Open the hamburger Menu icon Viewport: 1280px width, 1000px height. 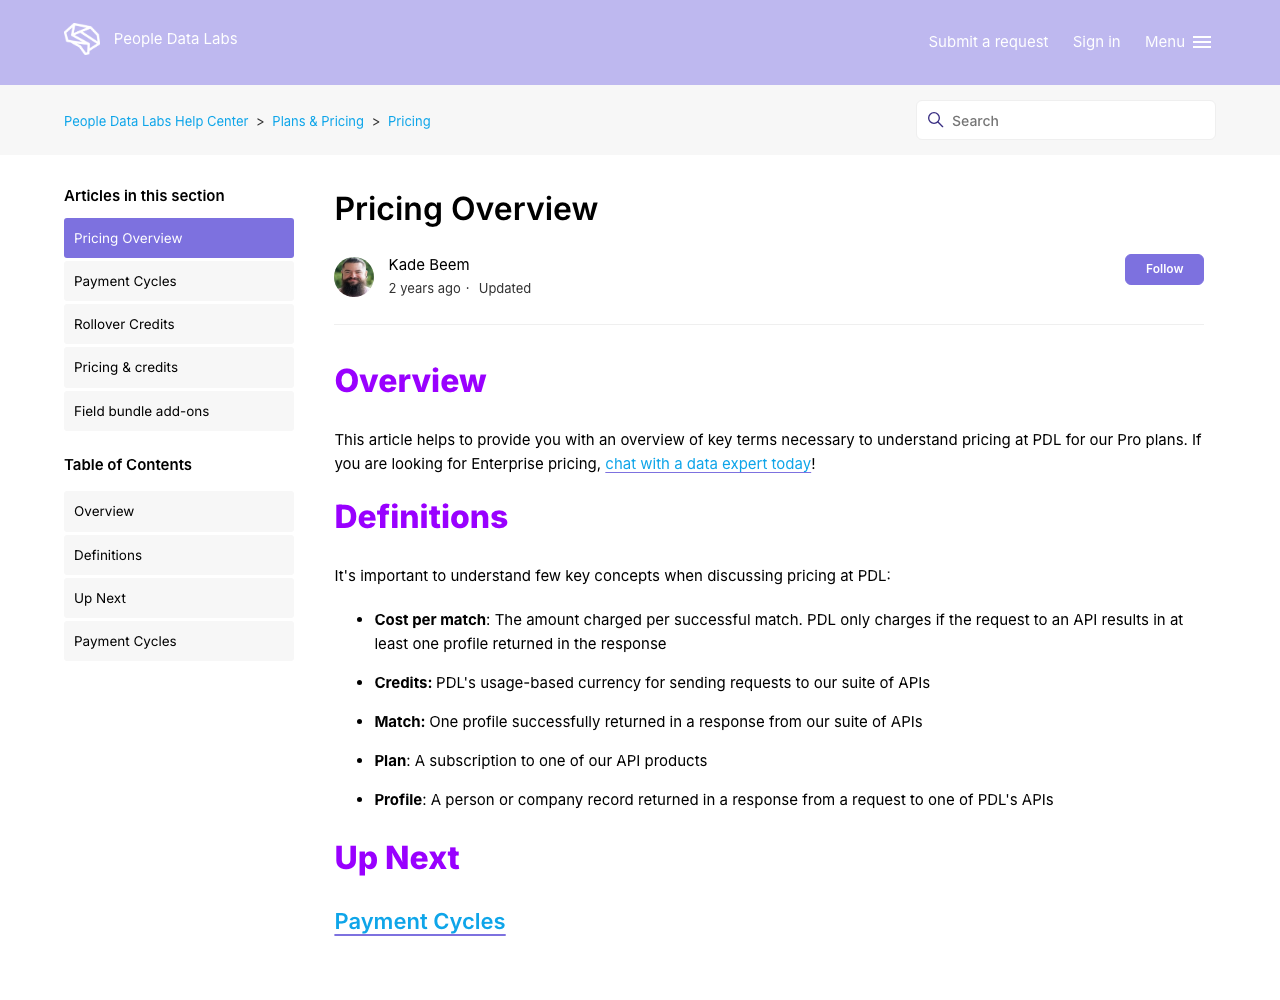(1202, 42)
